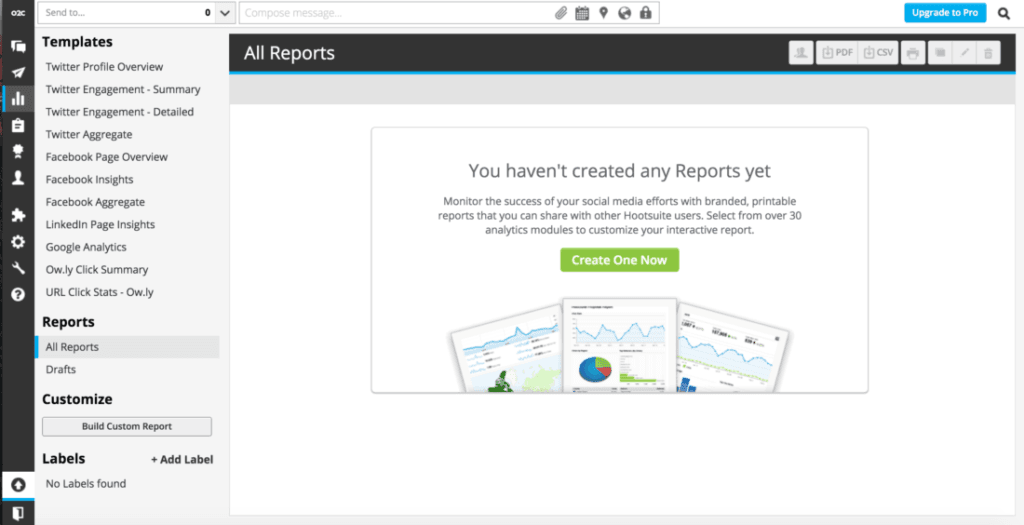Select LinkedIn Page Insights template
This screenshot has height=525, width=1024.
(100, 225)
